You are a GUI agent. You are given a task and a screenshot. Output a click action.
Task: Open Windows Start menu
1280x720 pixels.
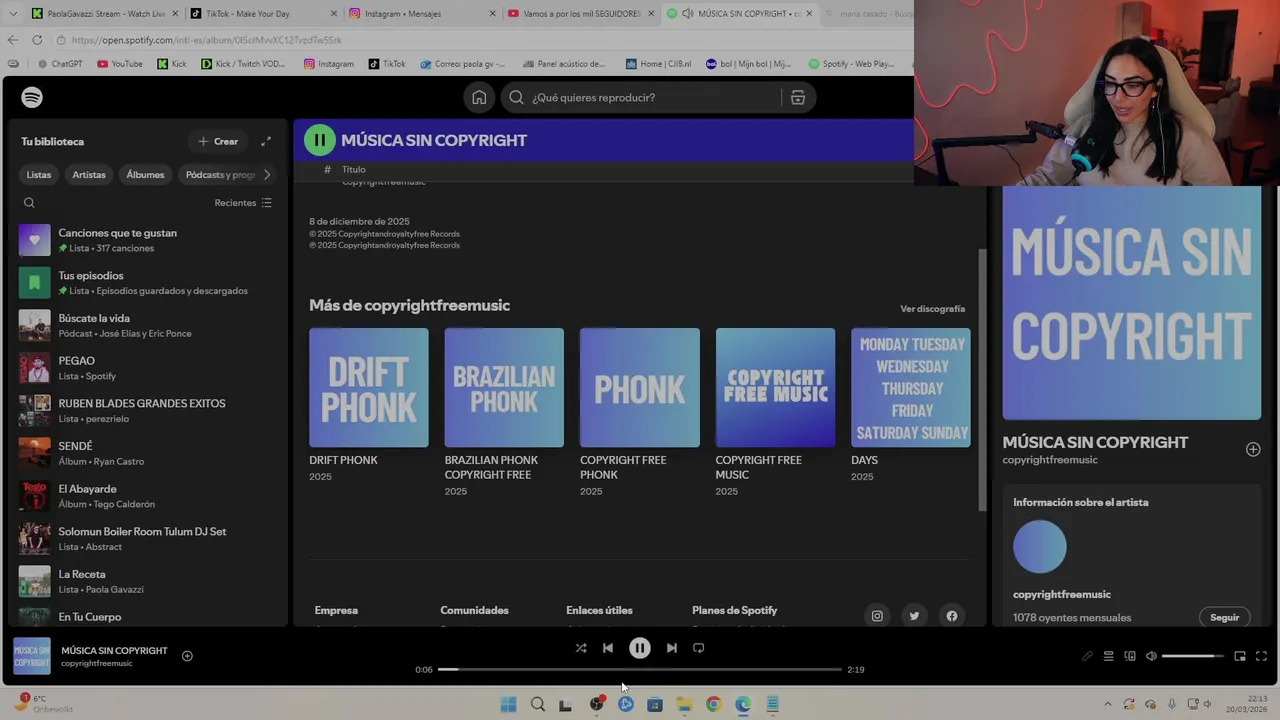click(x=508, y=704)
